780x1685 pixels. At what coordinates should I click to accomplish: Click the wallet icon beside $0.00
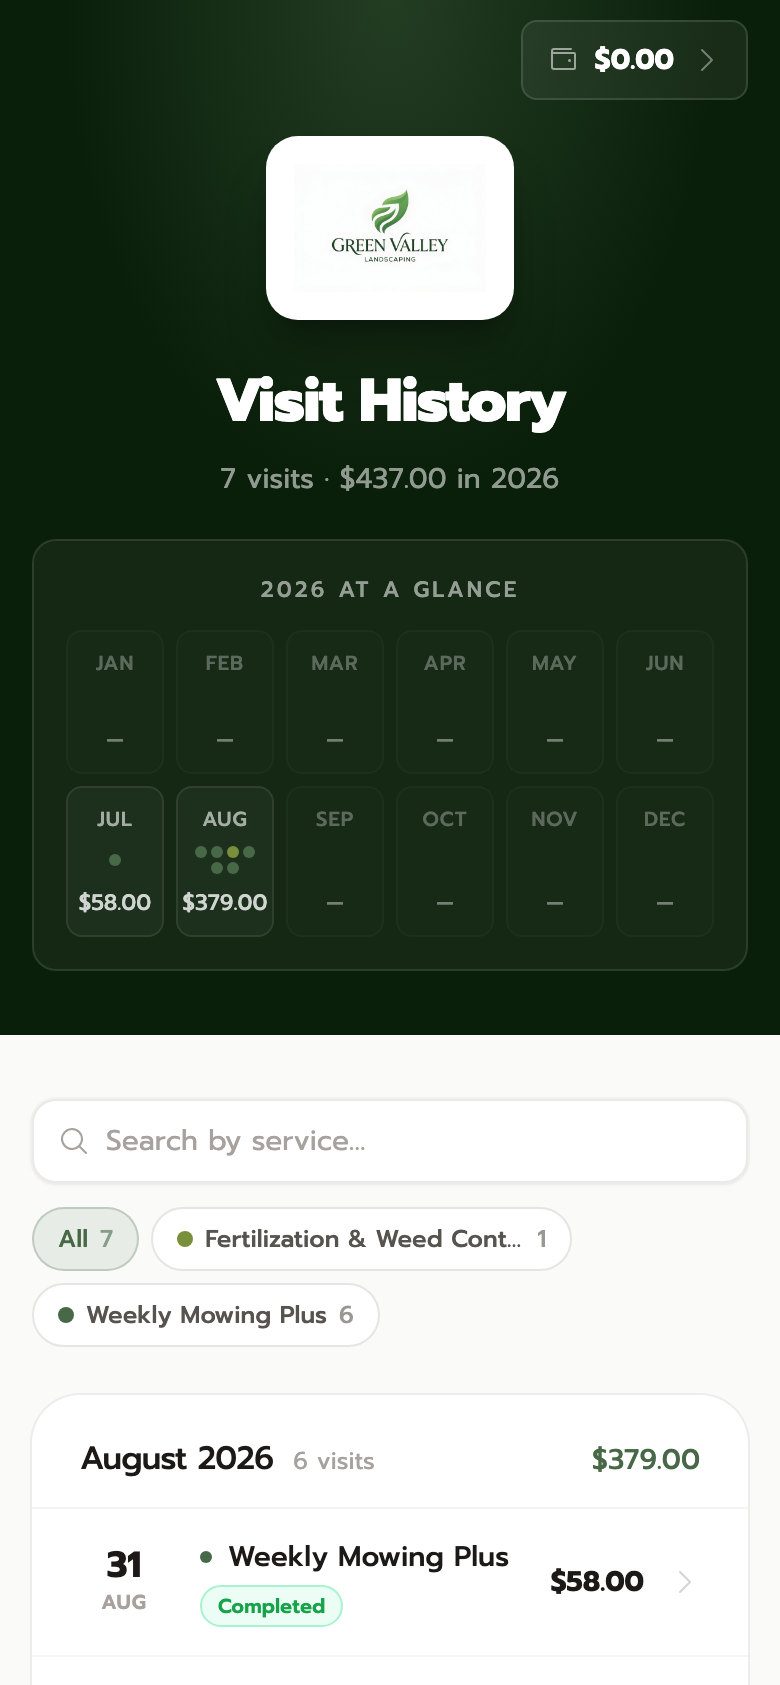pos(564,59)
